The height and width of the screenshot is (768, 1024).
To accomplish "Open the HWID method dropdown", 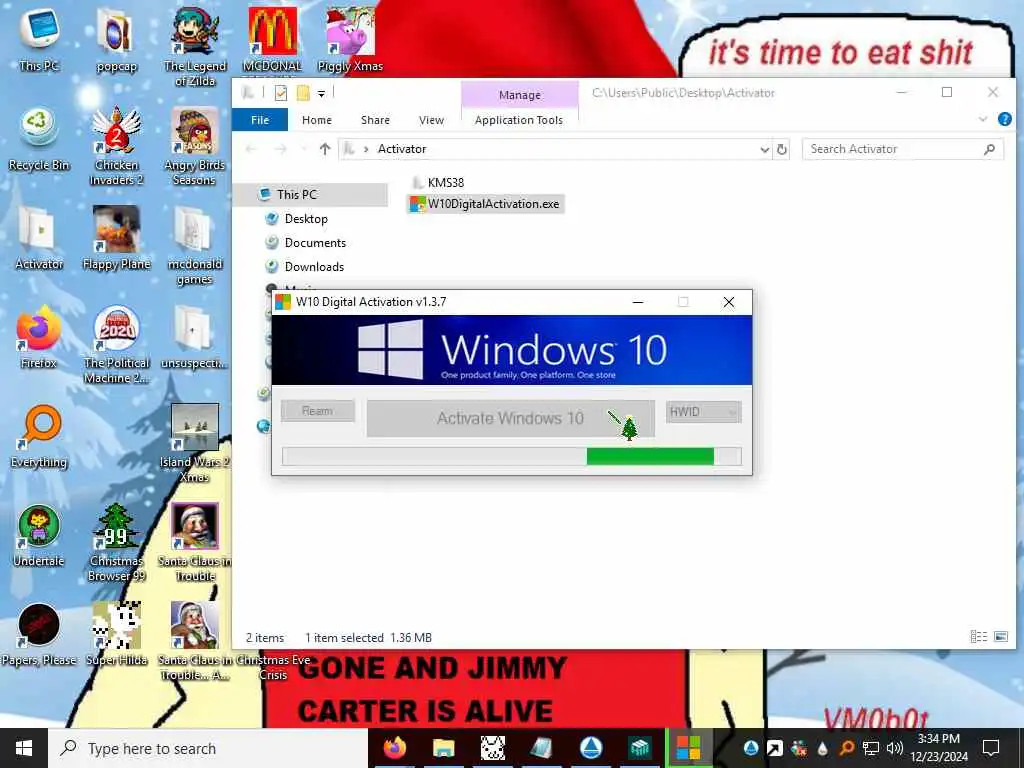I will [x=703, y=411].
